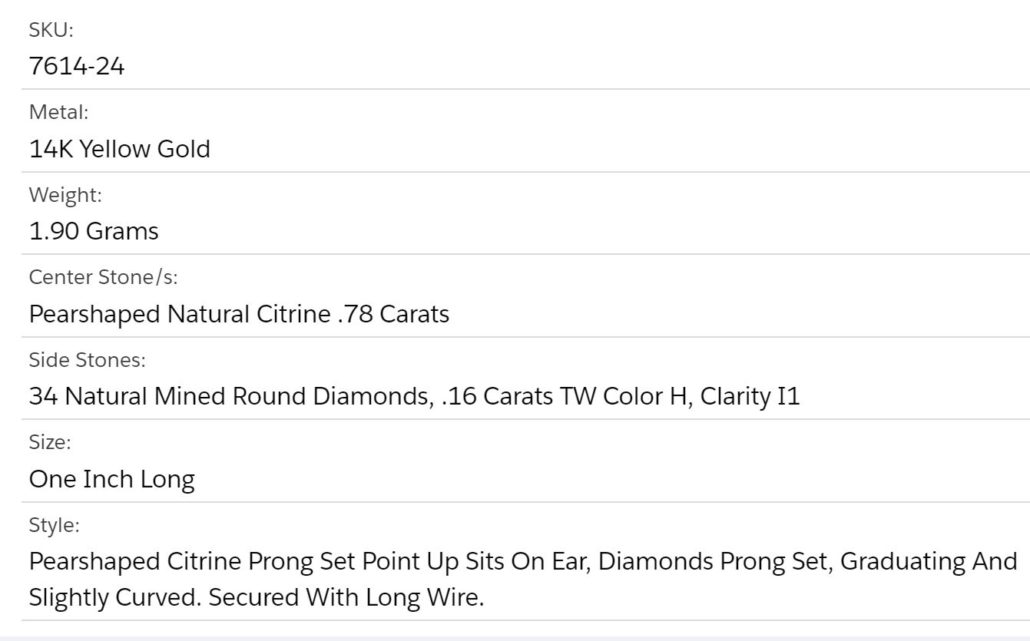Click the Side Stones label

tap(87, 360)
